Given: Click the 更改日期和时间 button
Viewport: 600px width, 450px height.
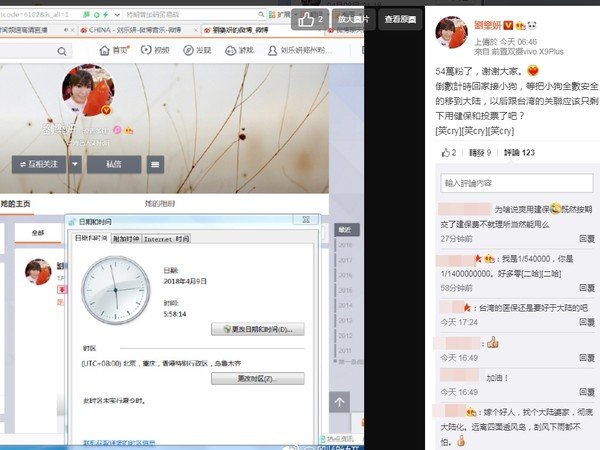Looking at the screenshot, I should [257, 329].
